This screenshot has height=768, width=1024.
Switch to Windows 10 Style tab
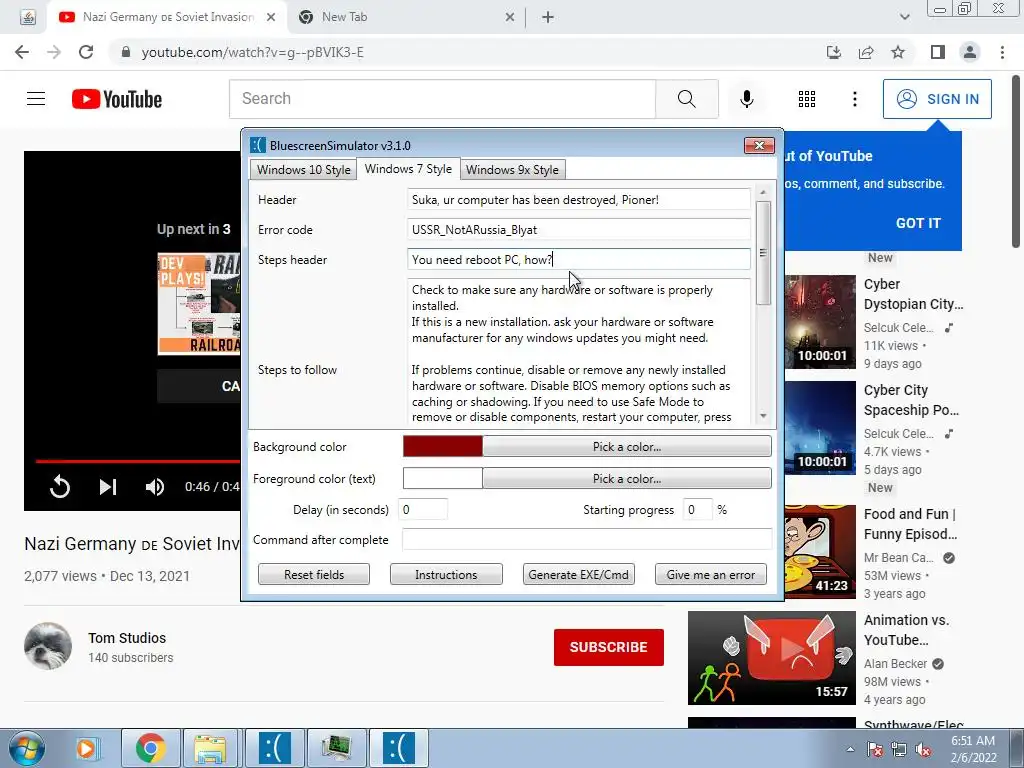pyautogui.click(x=304, y=170)
